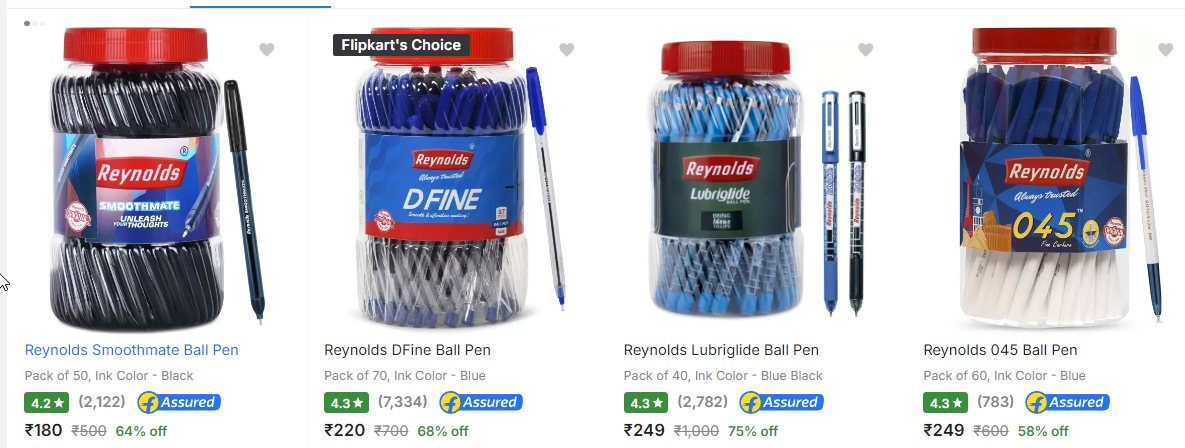Click the 4.2 star rating badge
1185x448 pixels.
[46, 403]
